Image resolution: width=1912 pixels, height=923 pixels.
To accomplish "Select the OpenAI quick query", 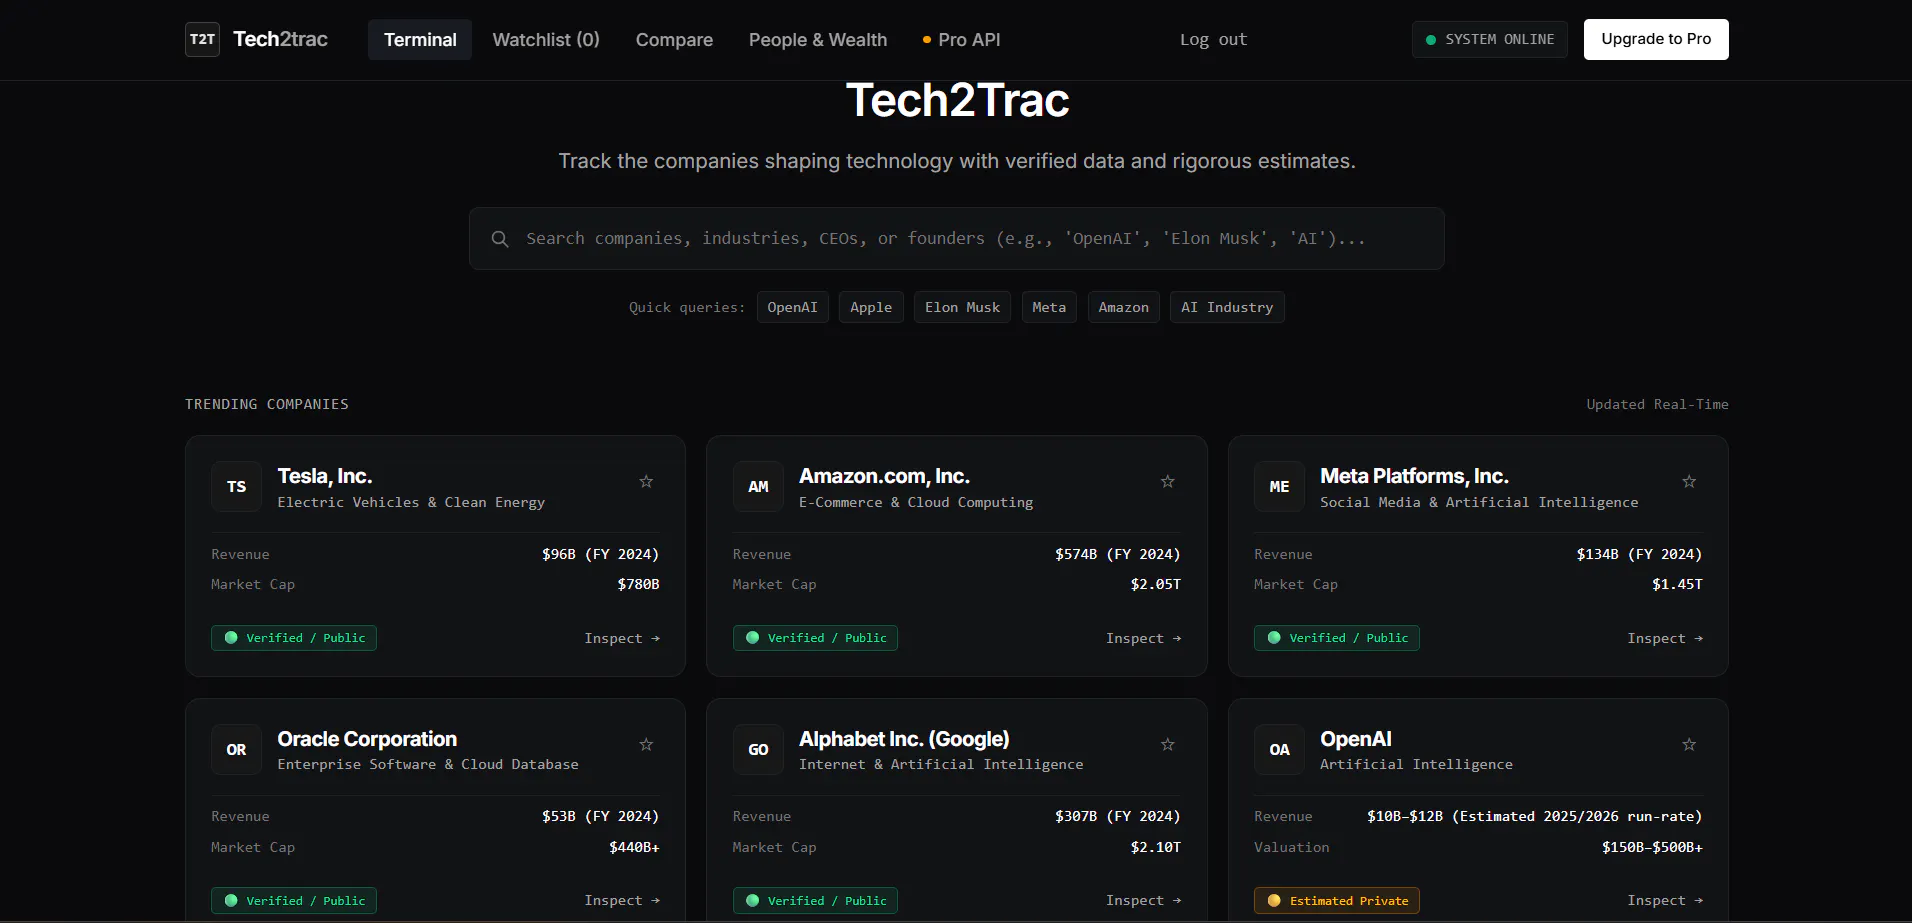I will [x=792, y=307].
